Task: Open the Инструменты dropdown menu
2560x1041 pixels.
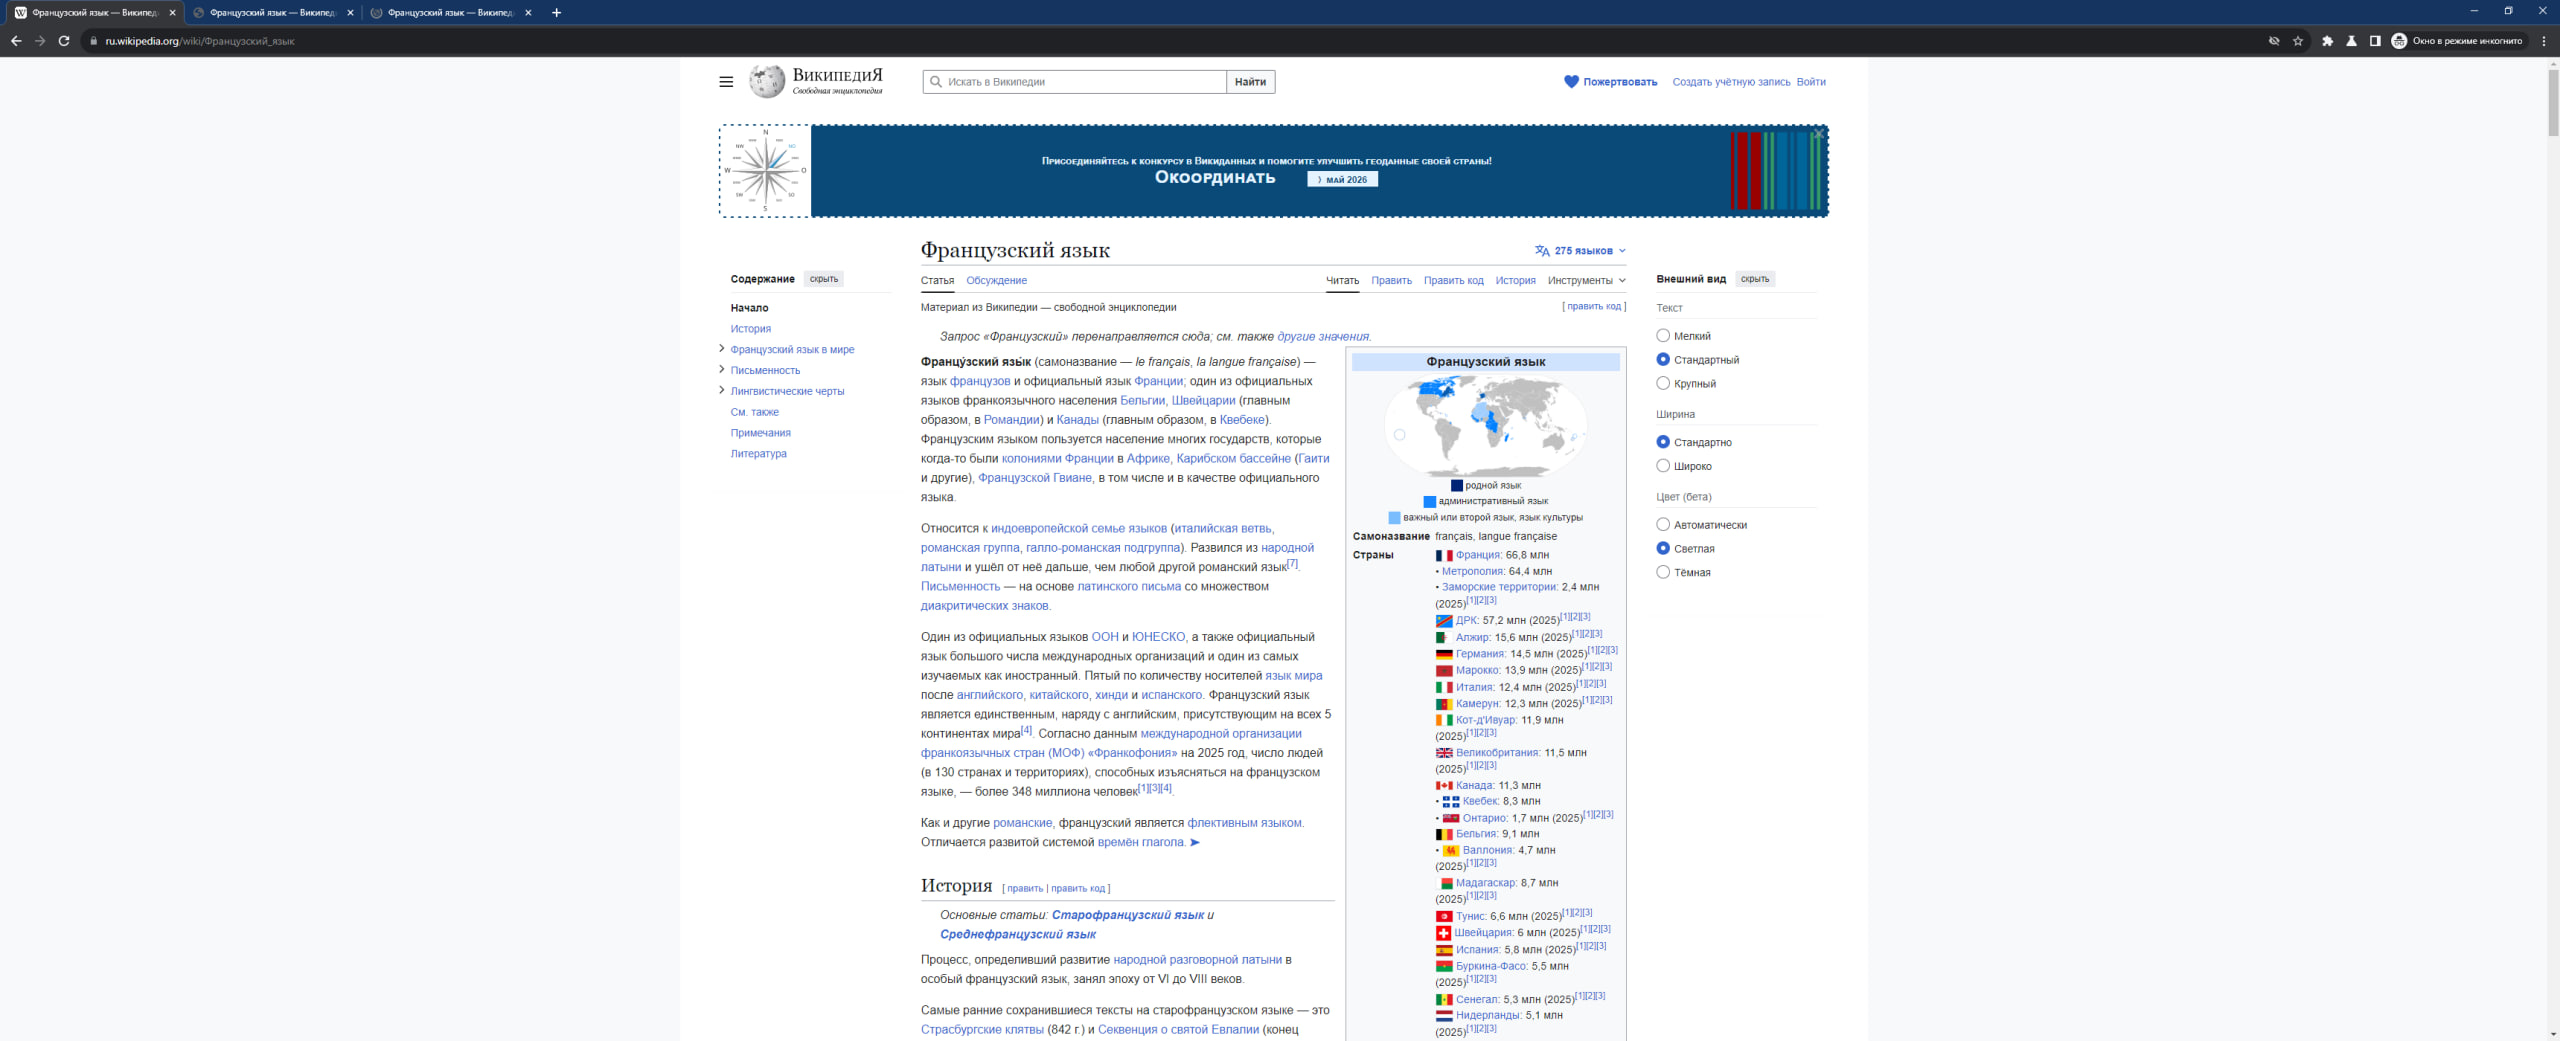Action: point(1586,281)
